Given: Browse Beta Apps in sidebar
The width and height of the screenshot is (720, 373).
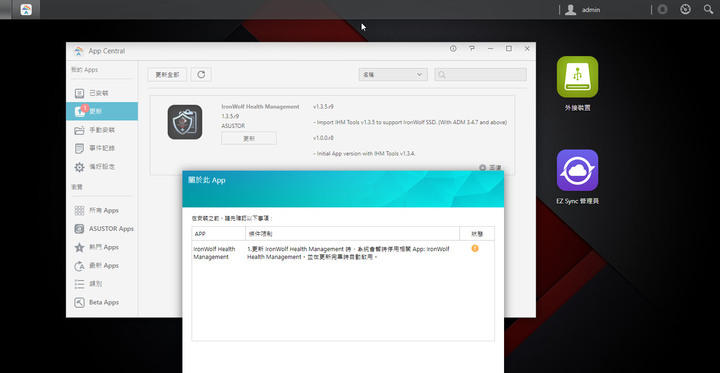Looking at the screenshot, I should coord(102,302).
